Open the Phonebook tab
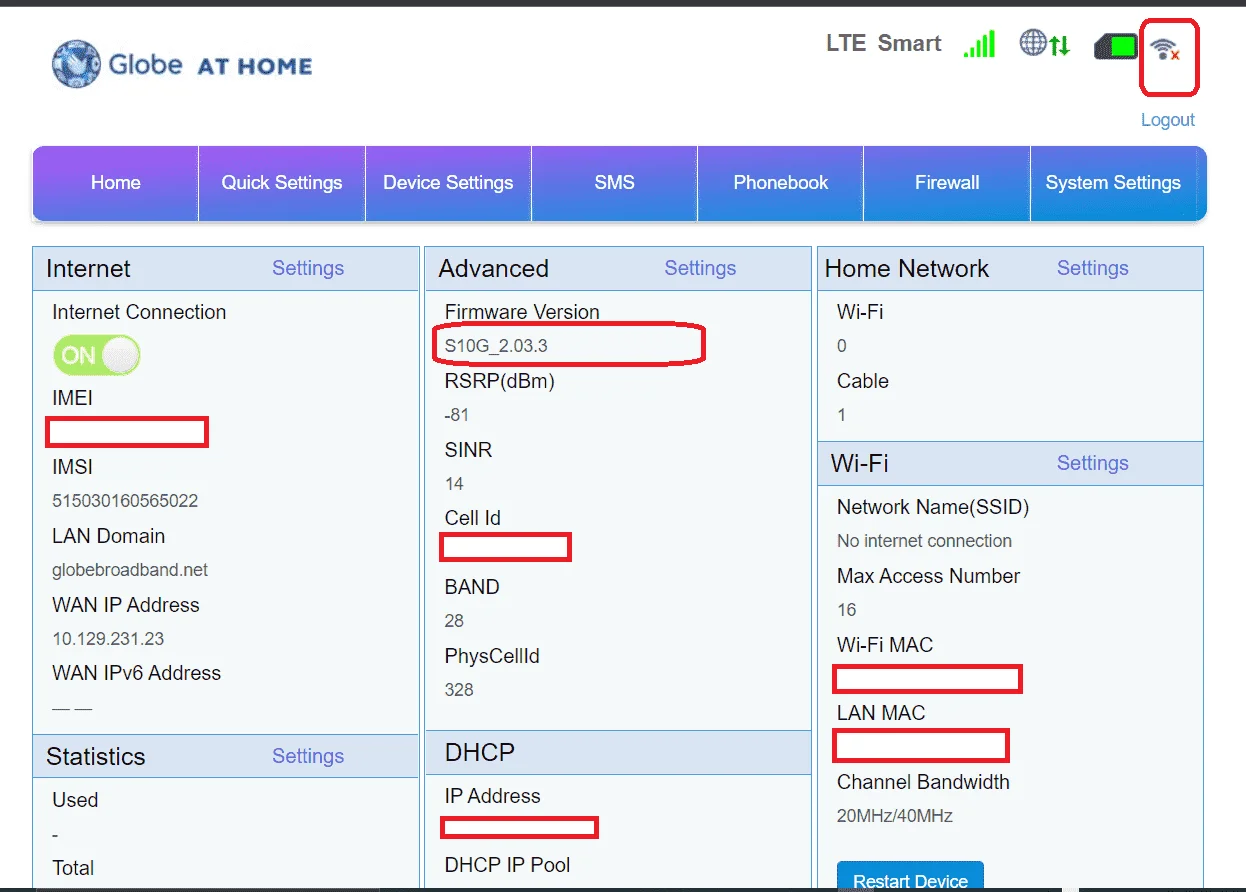1246x892 pixels. click(x=781, y=183)
